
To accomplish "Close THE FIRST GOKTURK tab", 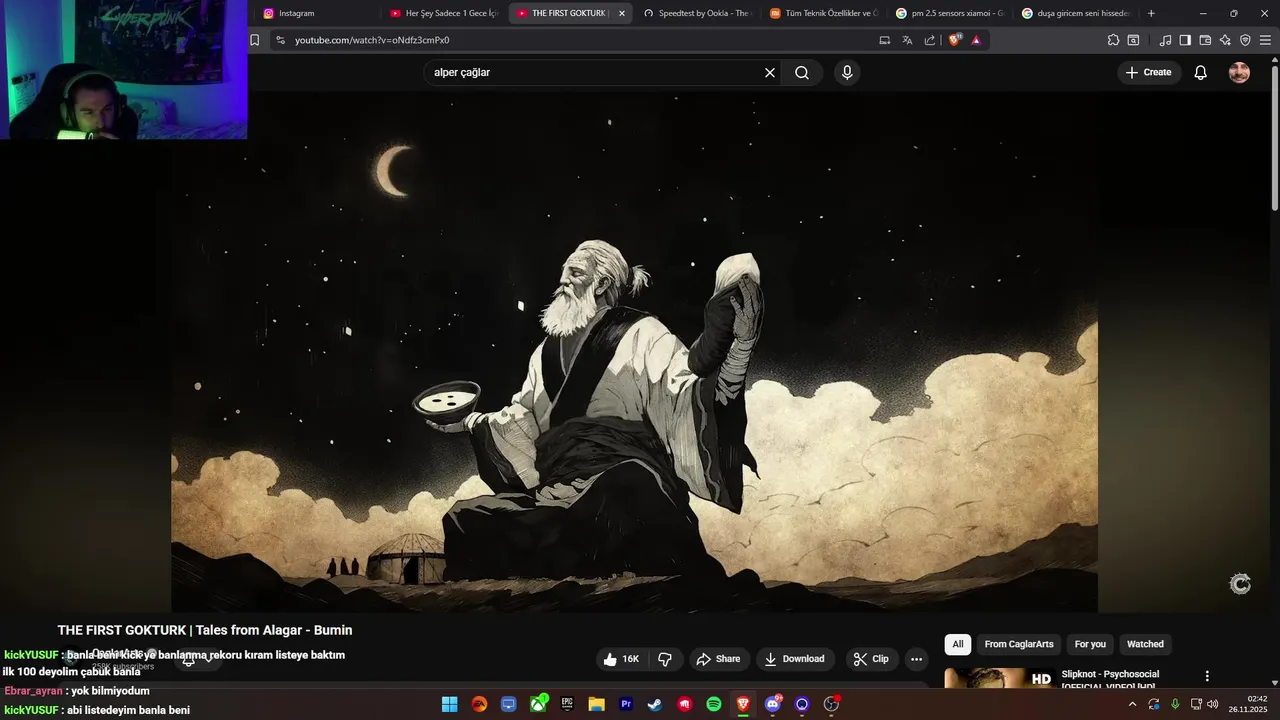I will [622, 13].
